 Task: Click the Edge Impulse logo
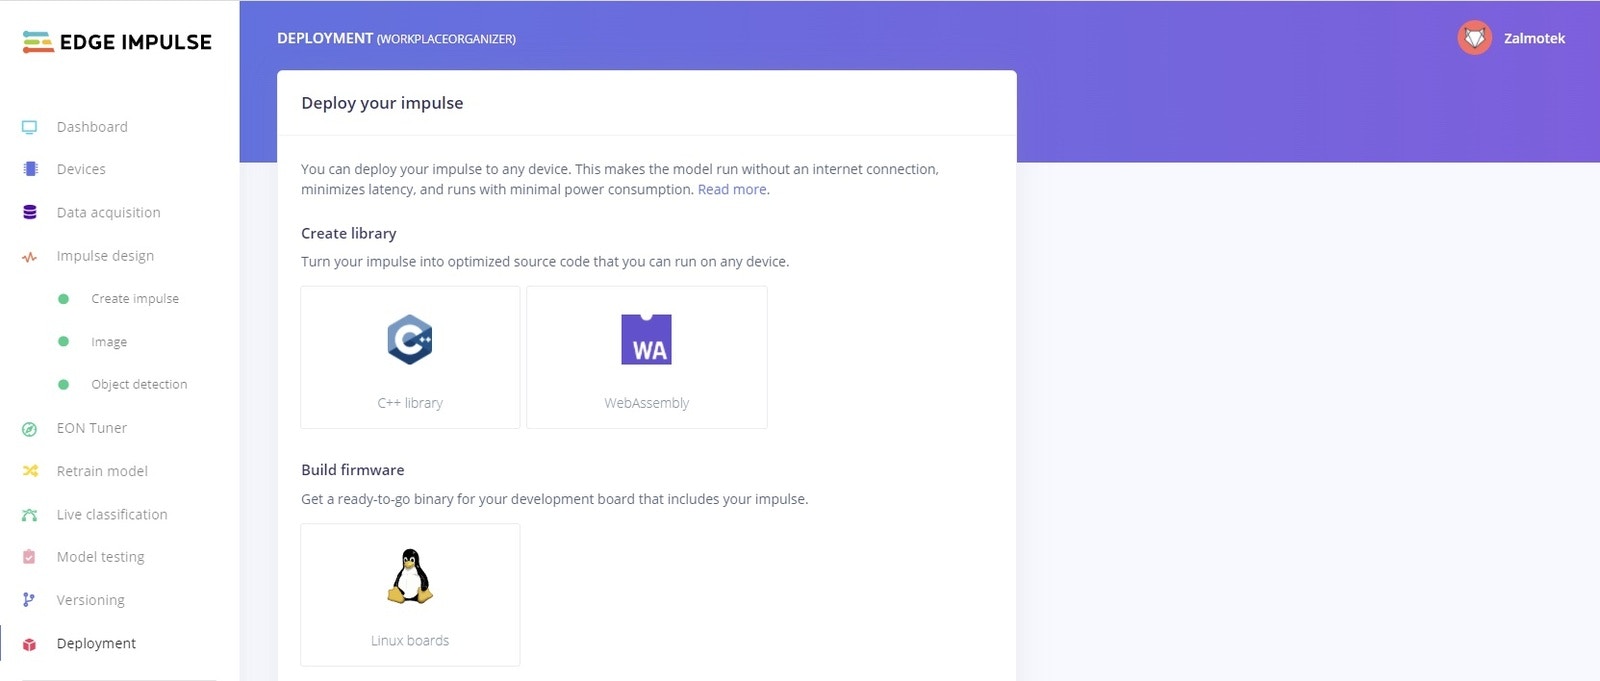[117, 41]
